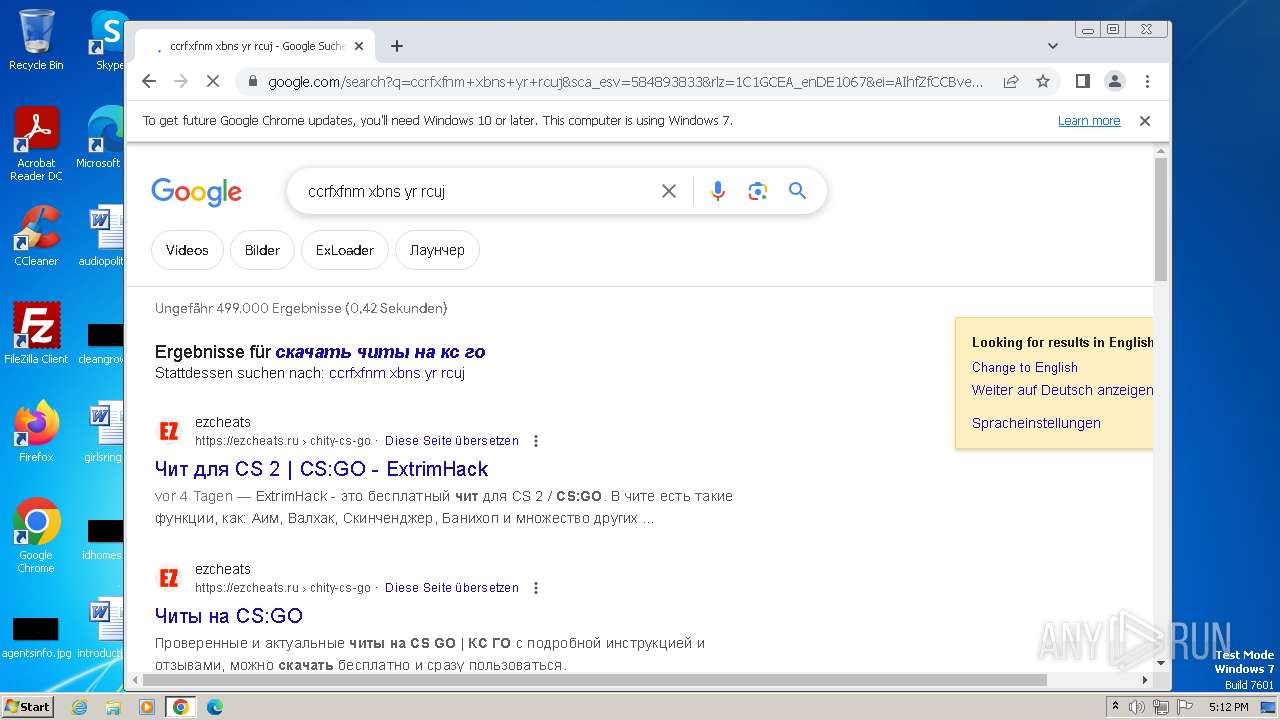Open Google Chrome desktop shortcut
Viewport: 1280px width, 720px height.
coord(36,536)
